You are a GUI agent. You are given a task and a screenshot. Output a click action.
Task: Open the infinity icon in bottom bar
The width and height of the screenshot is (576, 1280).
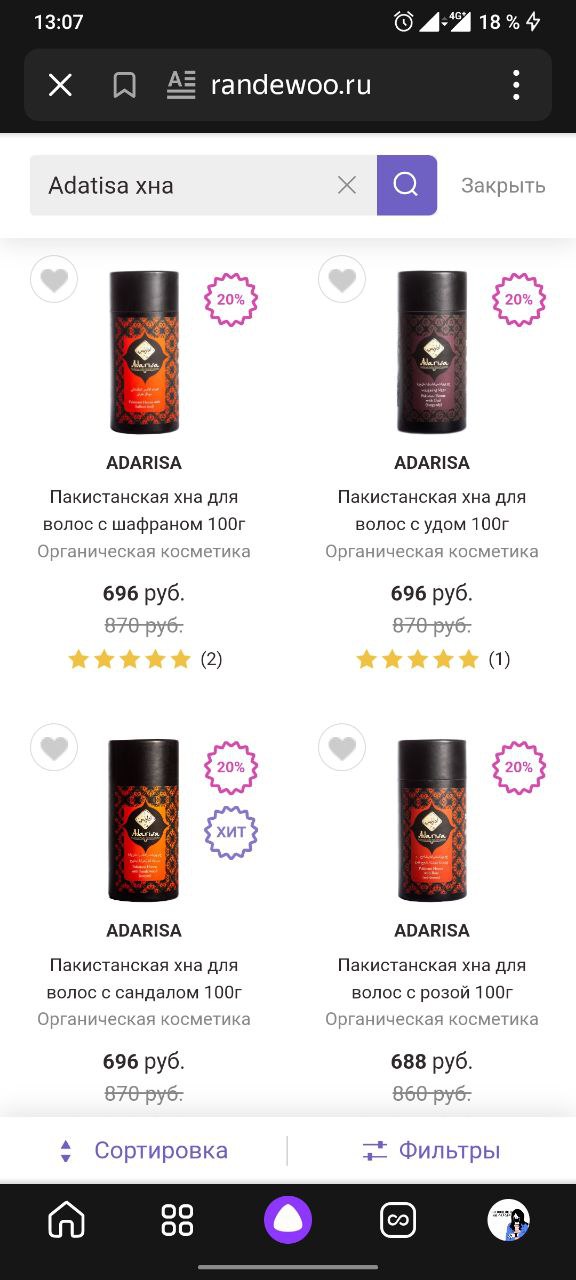click(x=398, y=1220)
